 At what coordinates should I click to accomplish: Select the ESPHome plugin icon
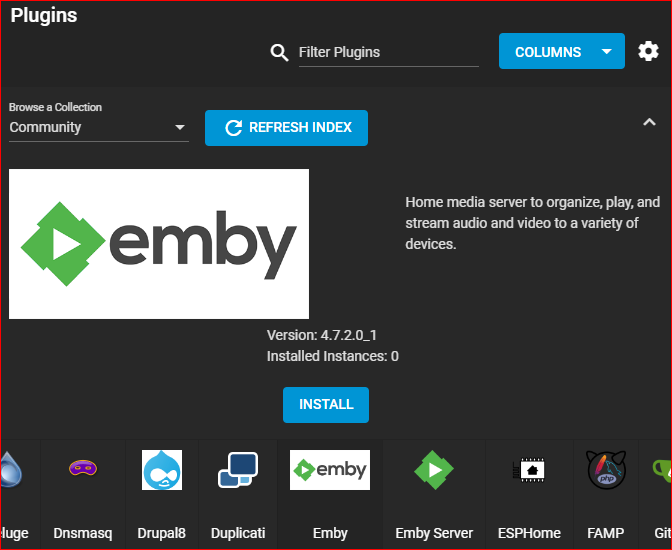point(529,470)
